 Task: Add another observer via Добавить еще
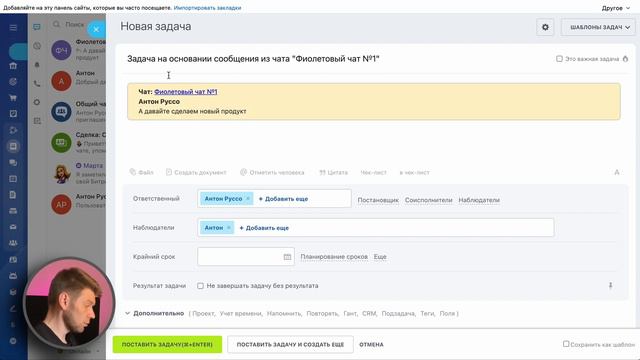pos(264,228)
